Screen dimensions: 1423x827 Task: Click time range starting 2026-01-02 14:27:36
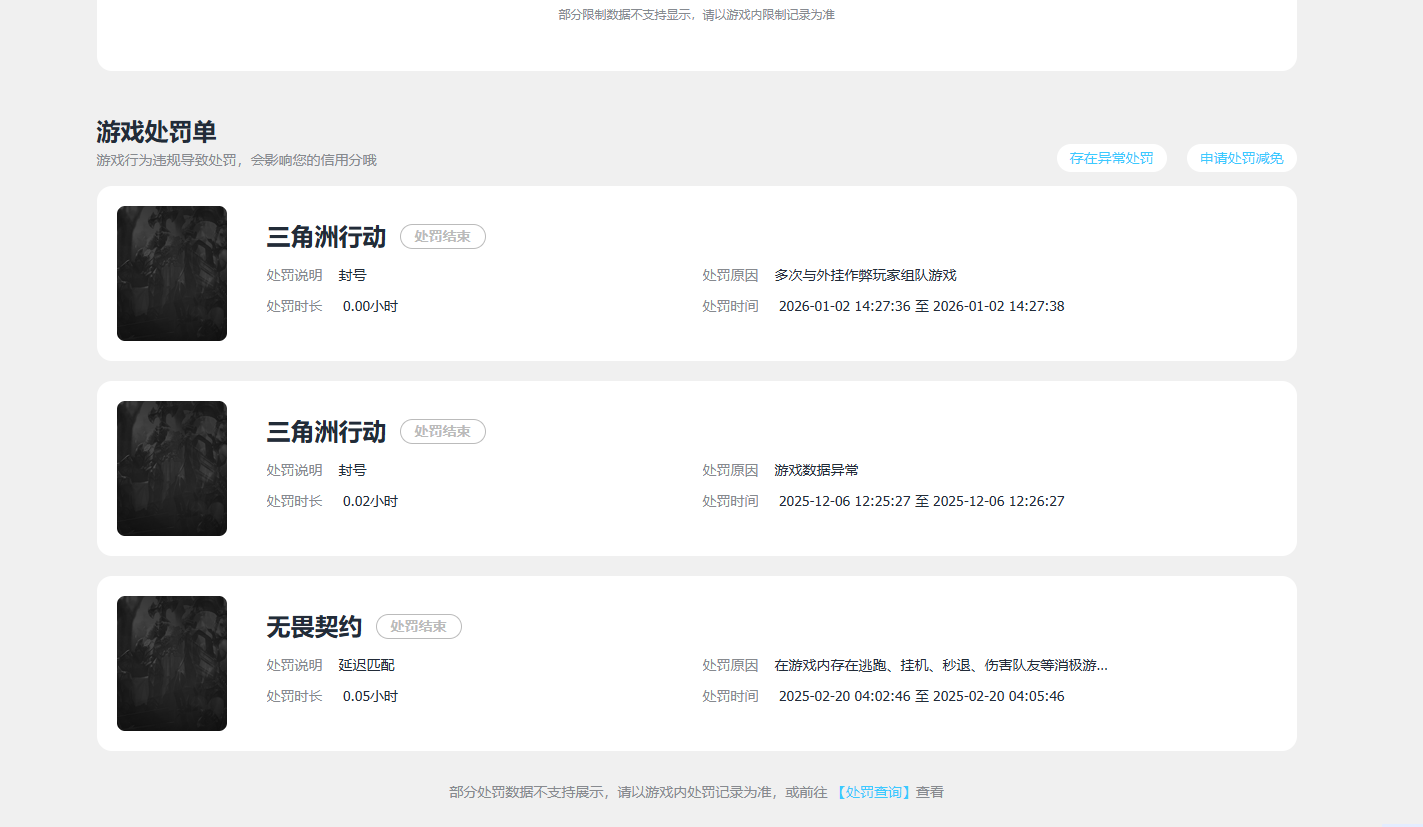point(921,306)
